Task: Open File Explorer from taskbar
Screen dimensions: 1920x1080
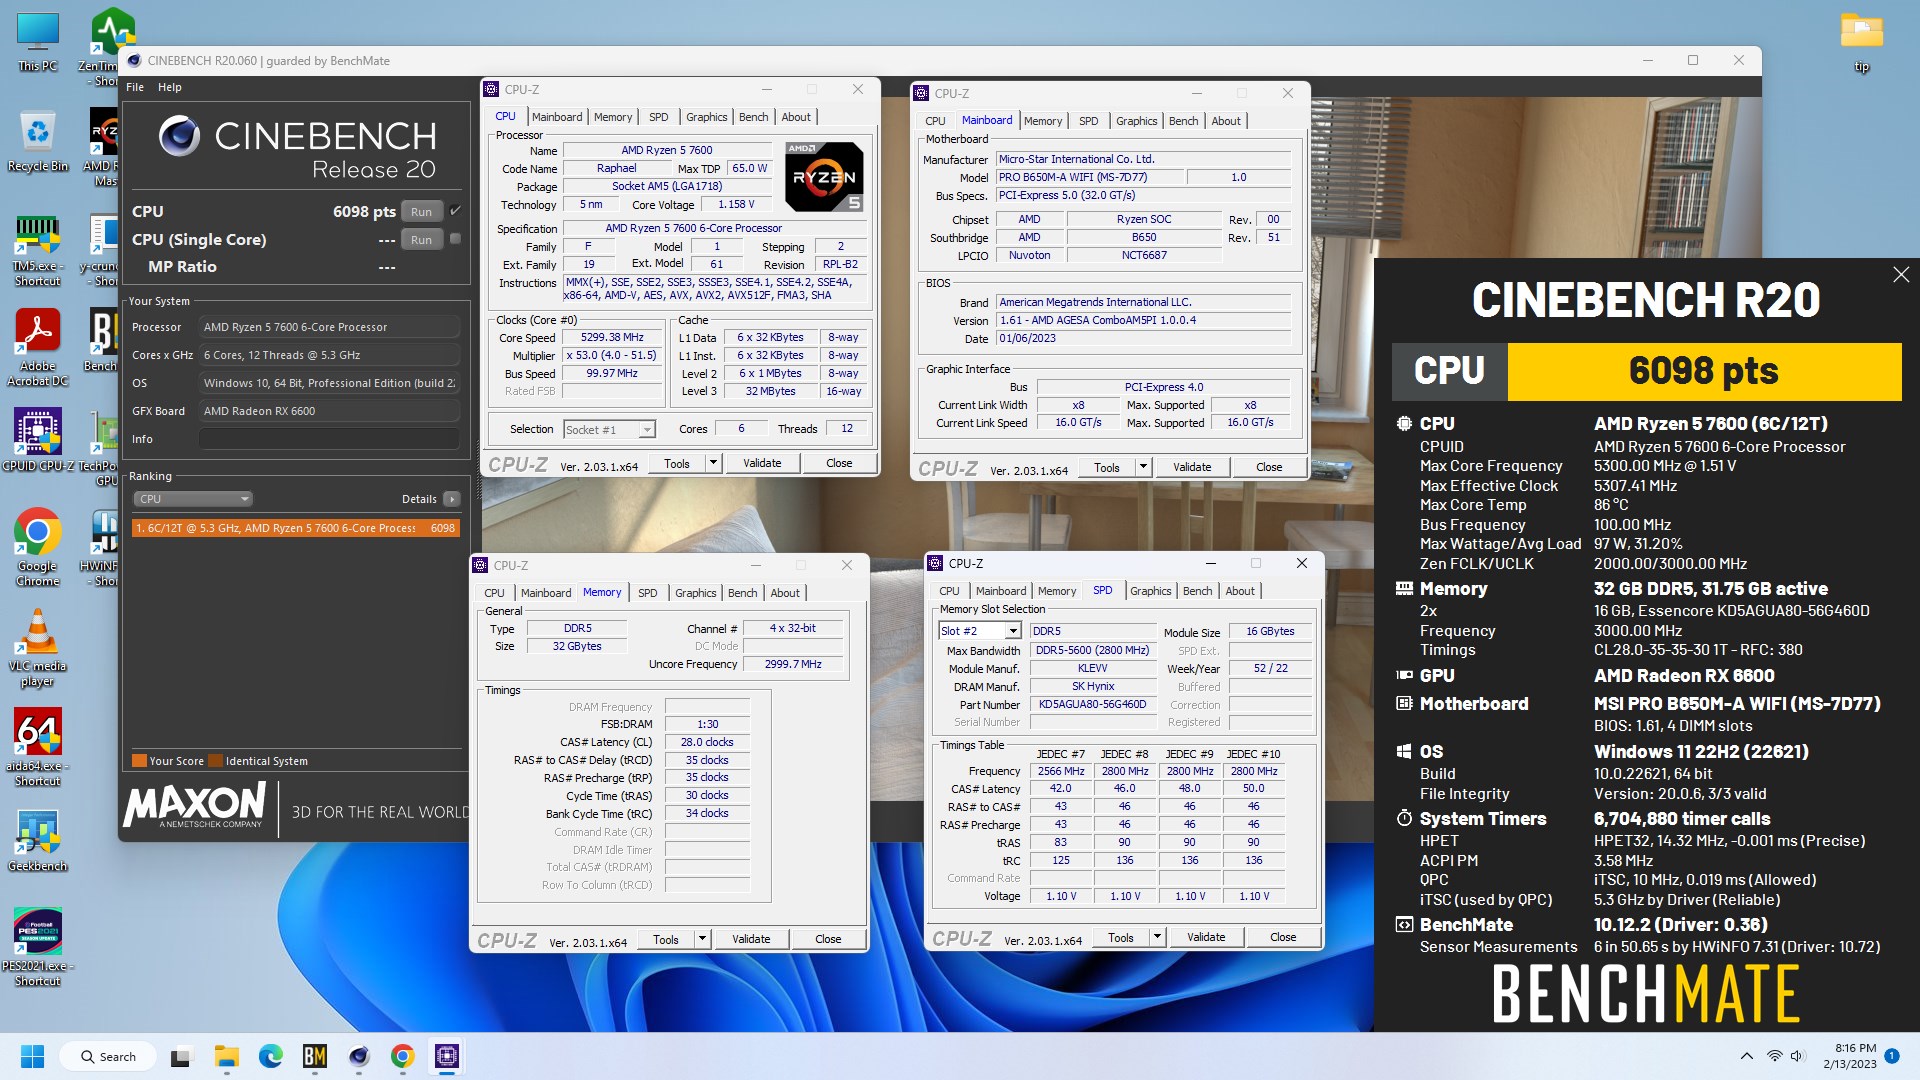Action: point(226,1056)
